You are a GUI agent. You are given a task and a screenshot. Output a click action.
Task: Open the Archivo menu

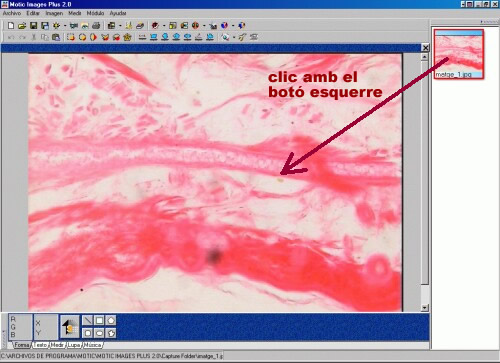tap(12, 13)
